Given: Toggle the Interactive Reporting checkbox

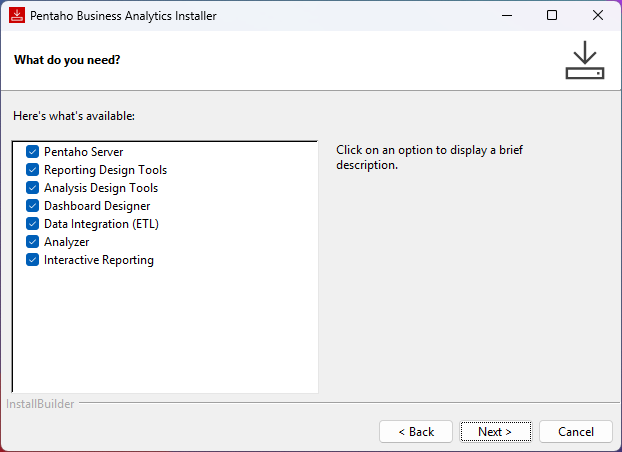Looking at the screenshot, I should [x=32, y=260].
